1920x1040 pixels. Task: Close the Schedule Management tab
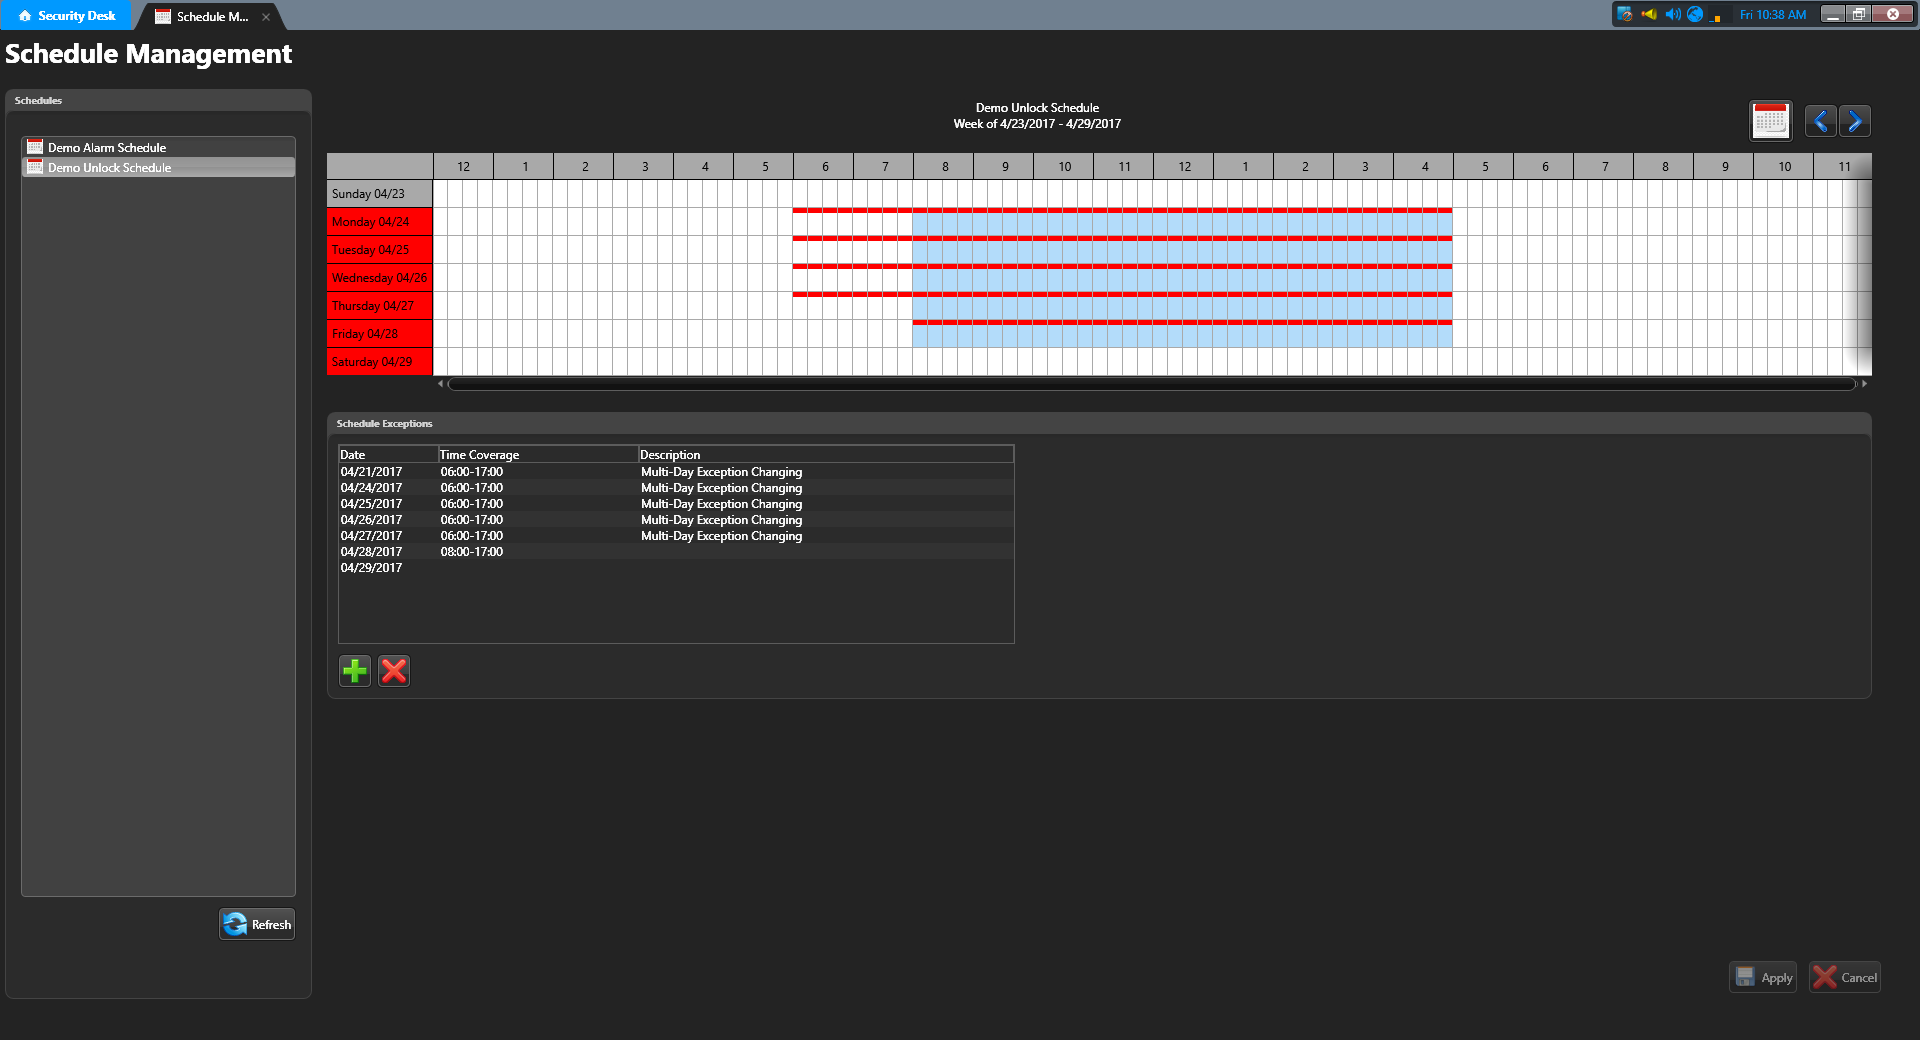(266, 17)
